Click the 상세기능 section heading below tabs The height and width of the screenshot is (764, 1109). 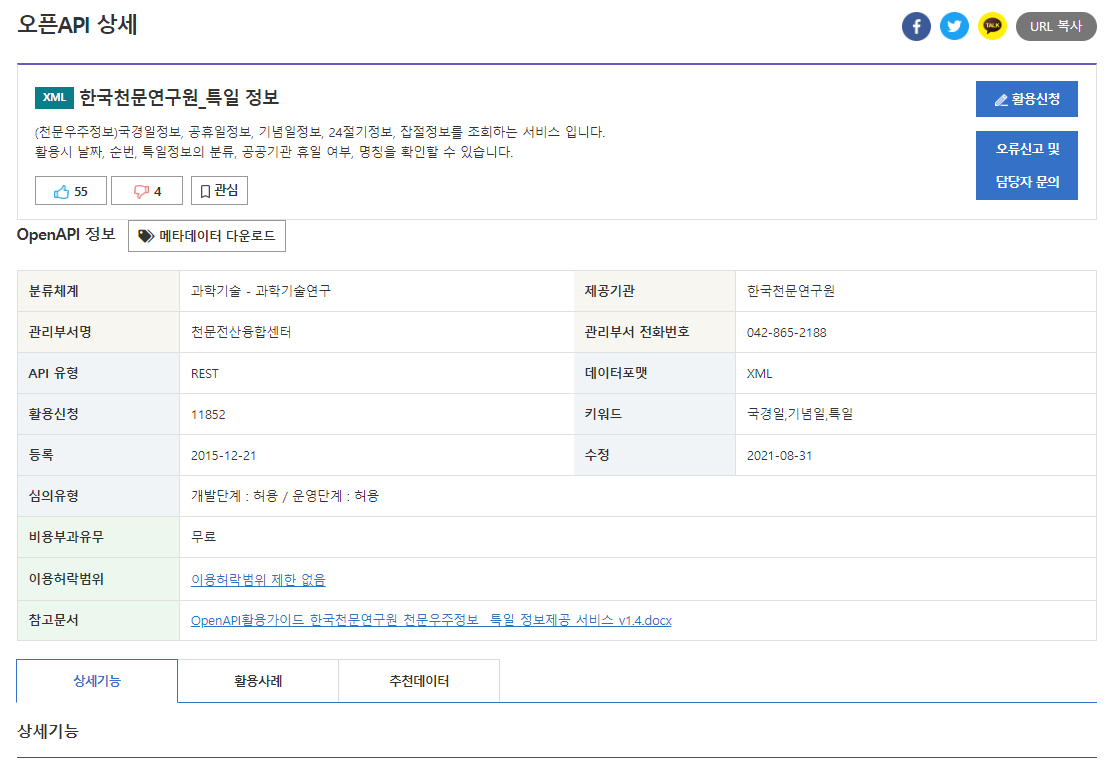[47, 731]
